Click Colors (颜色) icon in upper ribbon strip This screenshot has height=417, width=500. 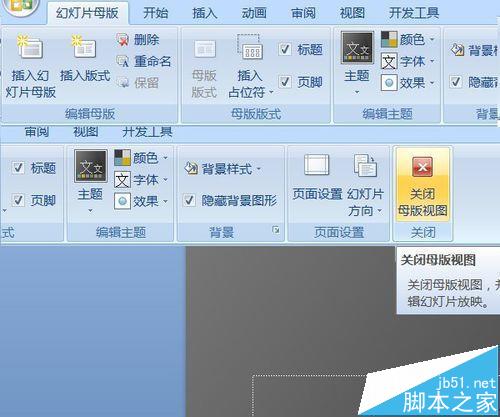point(389,40)
